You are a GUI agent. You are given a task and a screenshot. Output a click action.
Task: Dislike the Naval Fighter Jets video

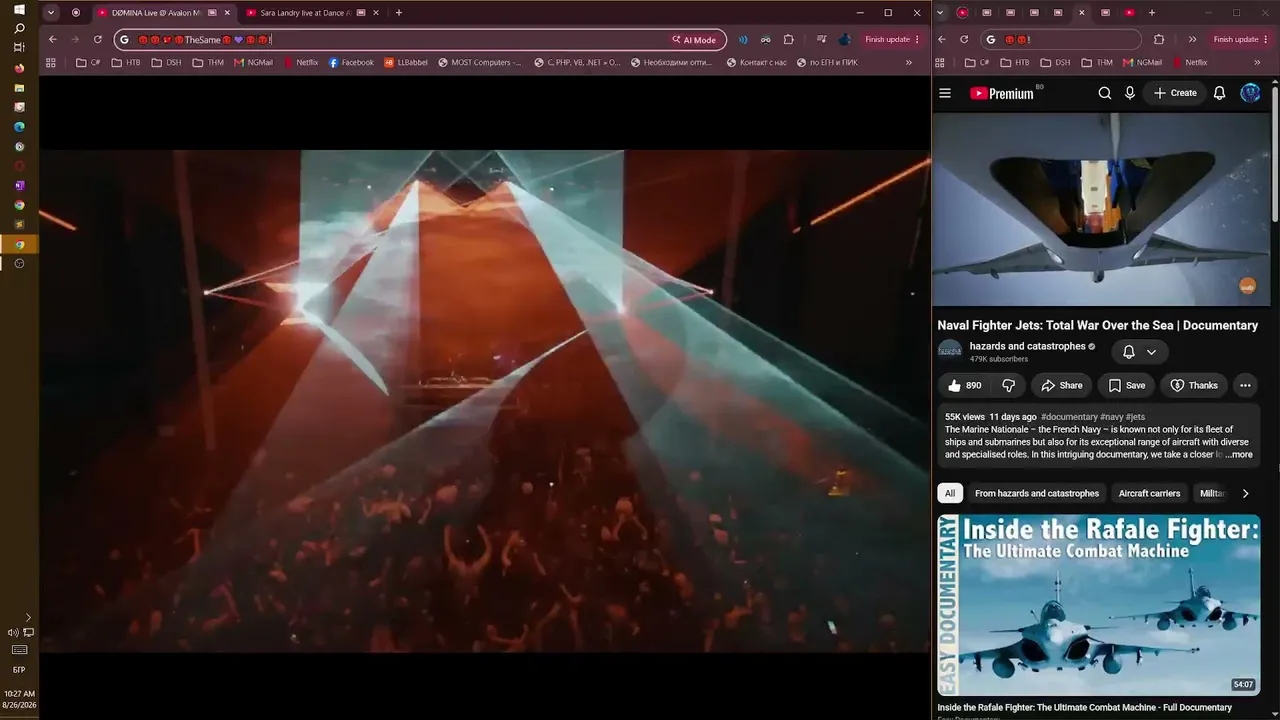(x=1009, y=385)
